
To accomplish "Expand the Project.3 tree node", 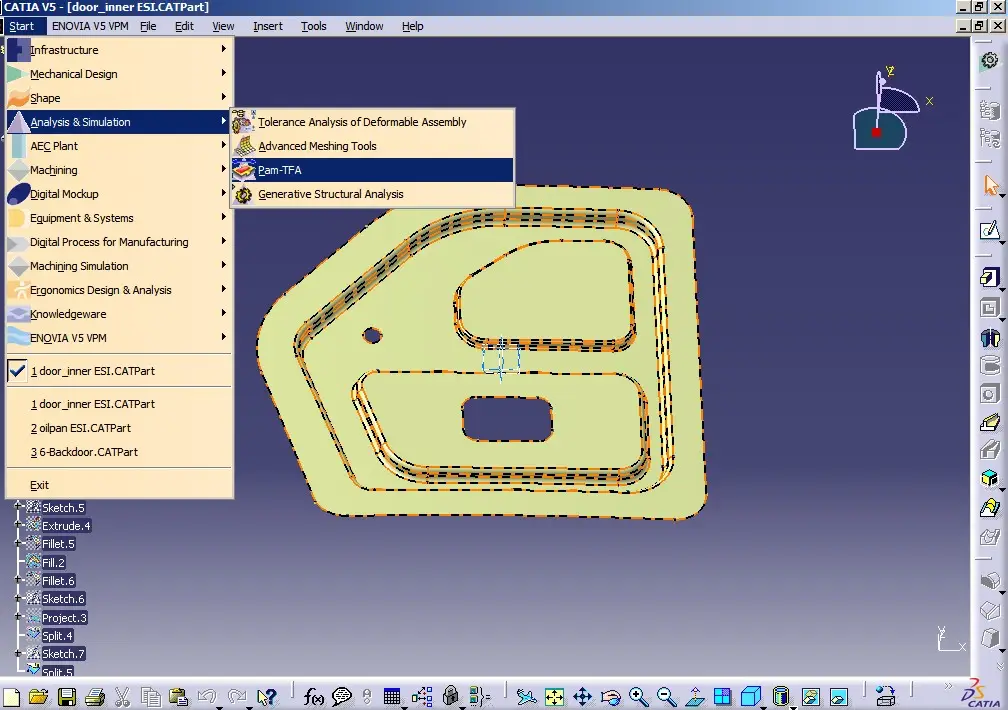I will (19, 616).
